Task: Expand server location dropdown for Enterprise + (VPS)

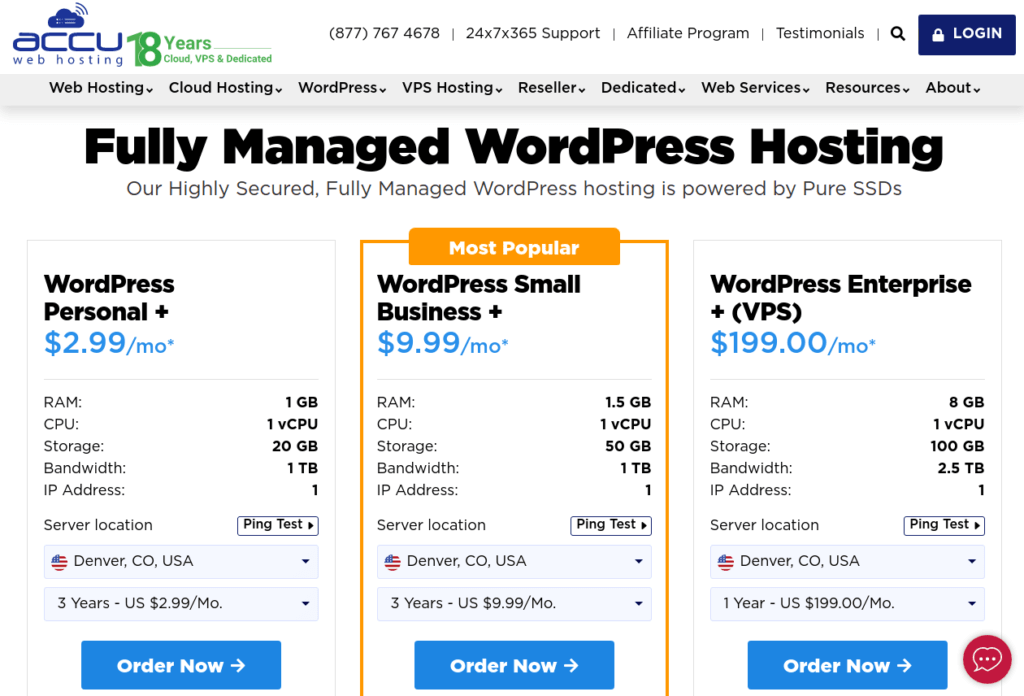Action: point(847,562)
